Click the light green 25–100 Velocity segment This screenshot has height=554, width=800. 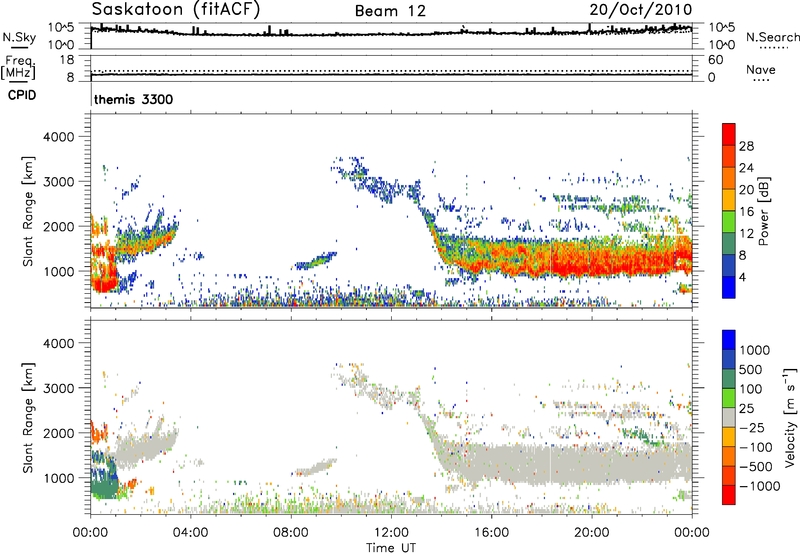[729, 398]
